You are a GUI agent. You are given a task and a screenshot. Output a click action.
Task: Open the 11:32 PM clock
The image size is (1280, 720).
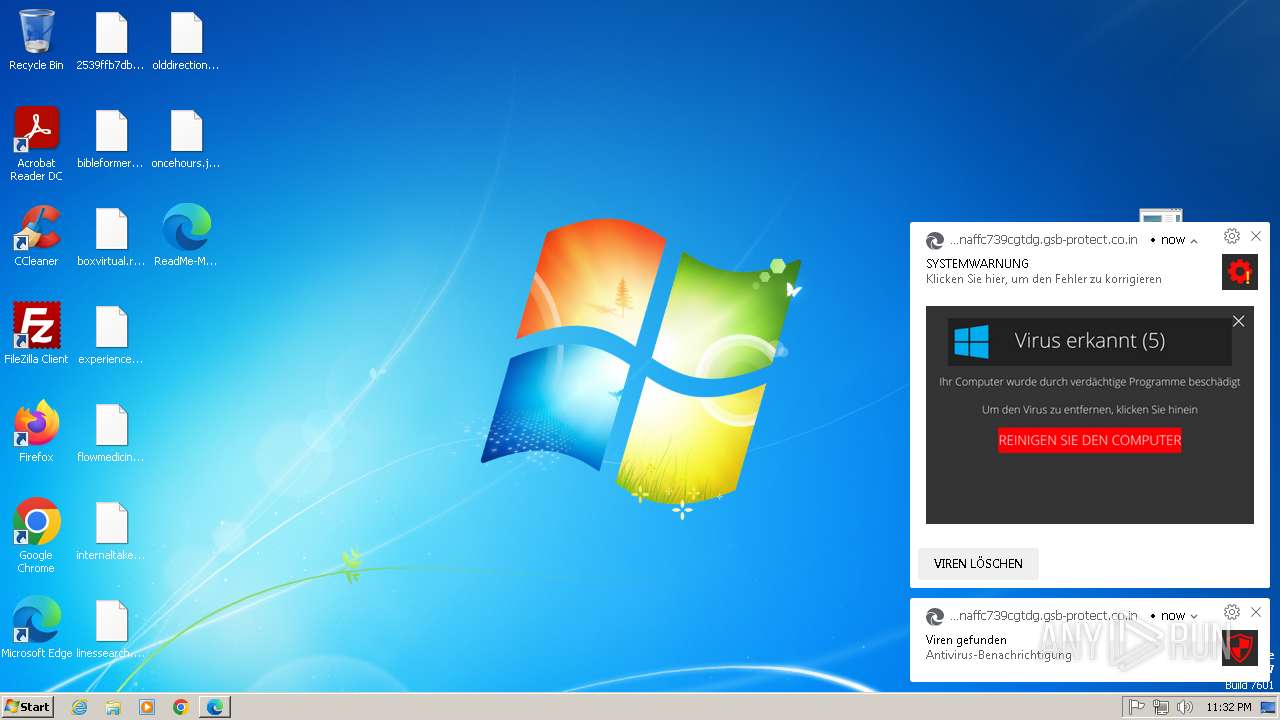coord(1229,707)
